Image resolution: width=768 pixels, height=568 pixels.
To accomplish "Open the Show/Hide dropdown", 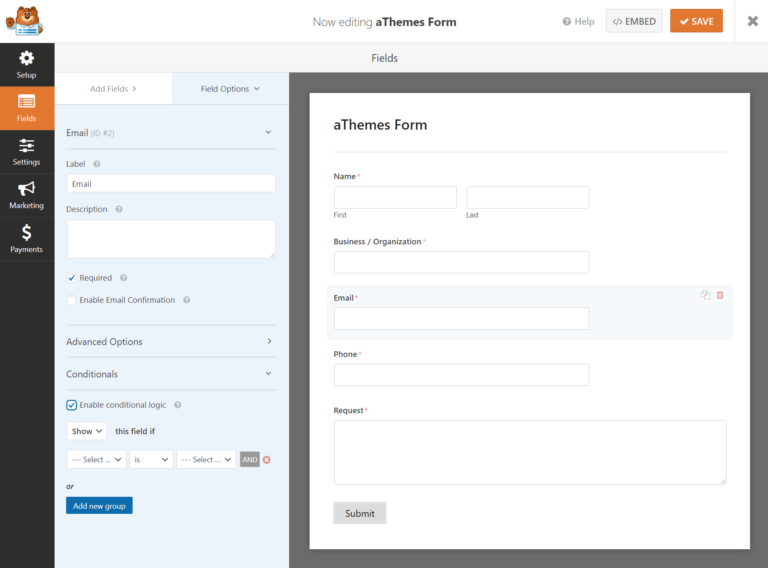I will click(87, 431).
